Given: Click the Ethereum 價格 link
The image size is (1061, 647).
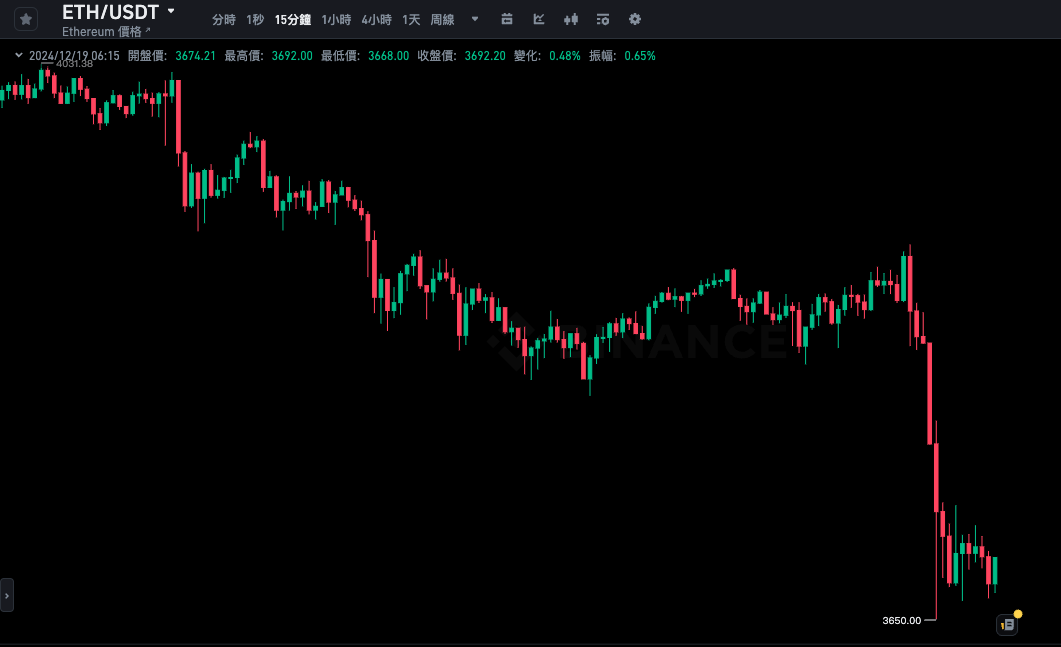Looking at the screenshot, I should pyautogui.click(x=102, y=31).
